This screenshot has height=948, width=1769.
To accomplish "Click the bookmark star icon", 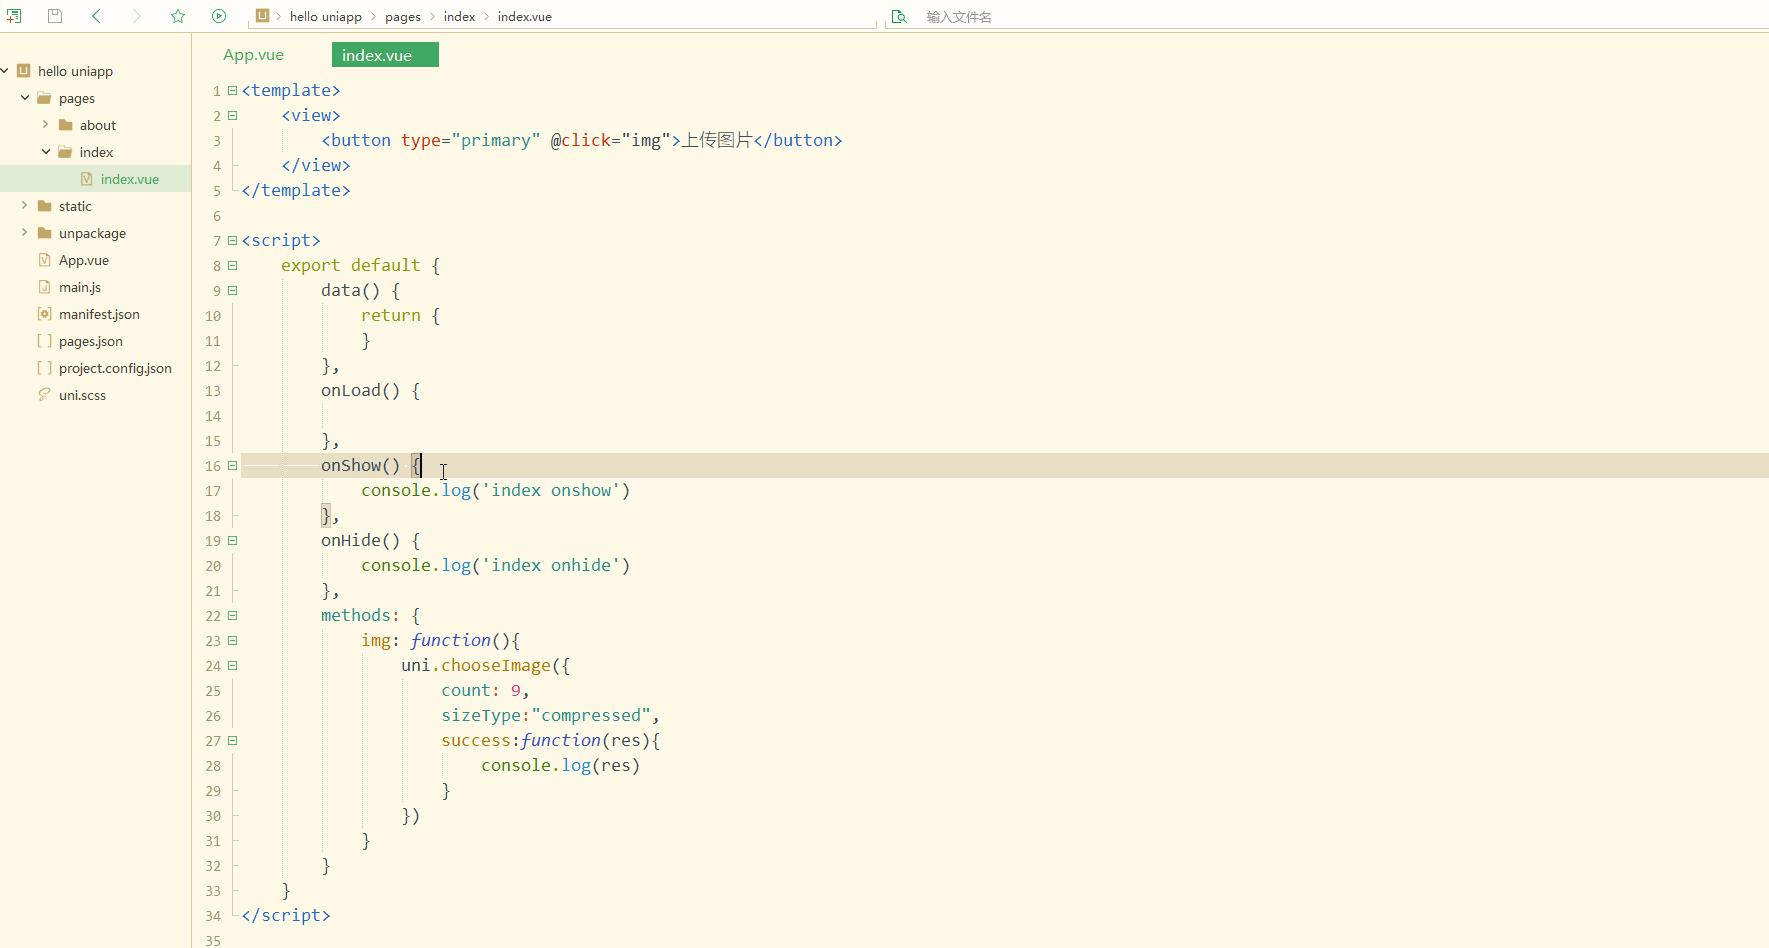I will [x=178, y=16].
